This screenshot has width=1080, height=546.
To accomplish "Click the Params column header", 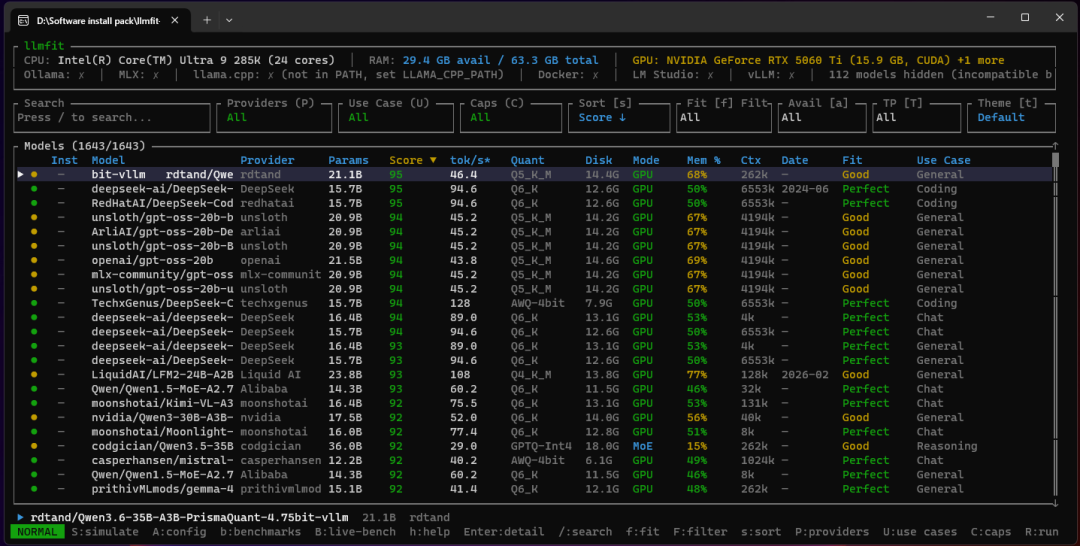I will coord(348,160).
